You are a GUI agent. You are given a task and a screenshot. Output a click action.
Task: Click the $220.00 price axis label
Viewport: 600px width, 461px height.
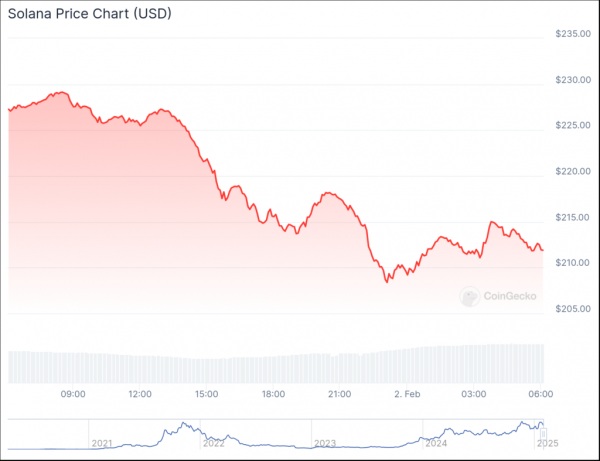tap(573, 171)
